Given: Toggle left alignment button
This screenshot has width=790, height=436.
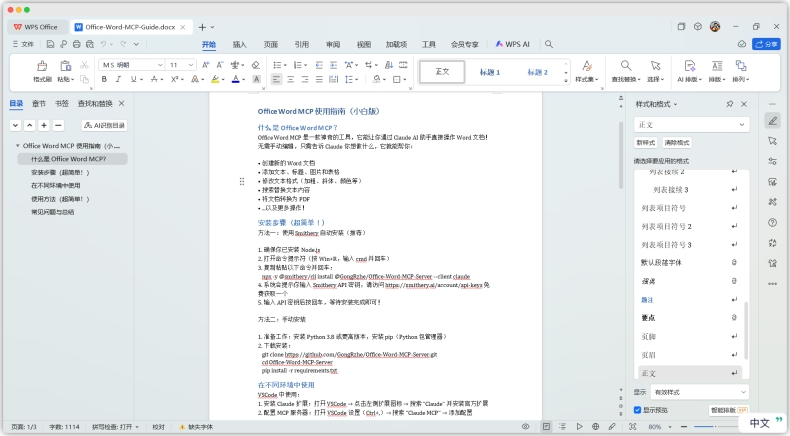Looking at the screenshot, I should click(277, 79).
